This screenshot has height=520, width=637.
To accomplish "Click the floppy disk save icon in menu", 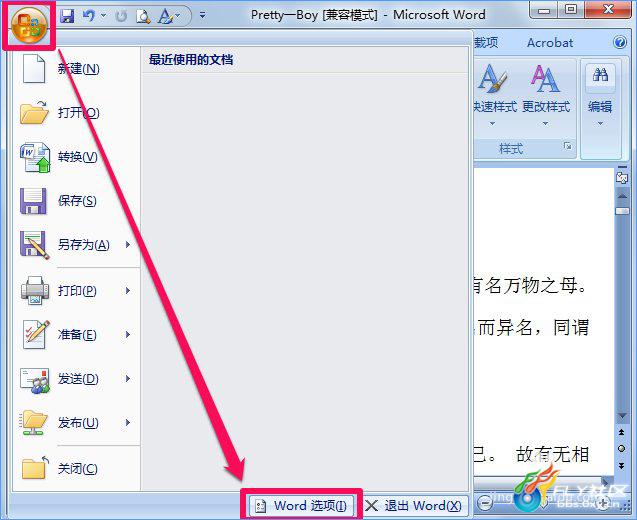I will (33, 201).
